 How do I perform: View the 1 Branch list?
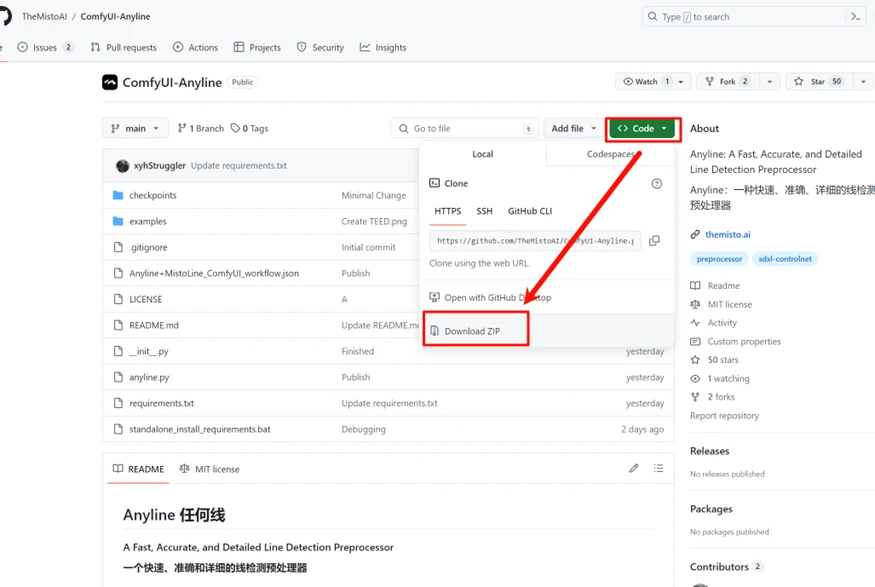tap(201, 128)
